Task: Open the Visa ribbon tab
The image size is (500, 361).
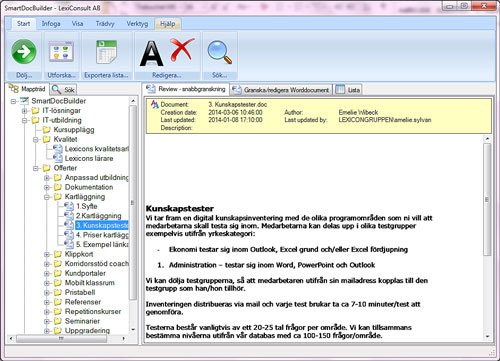Action: pyautogui.click(x=77, y=24)
